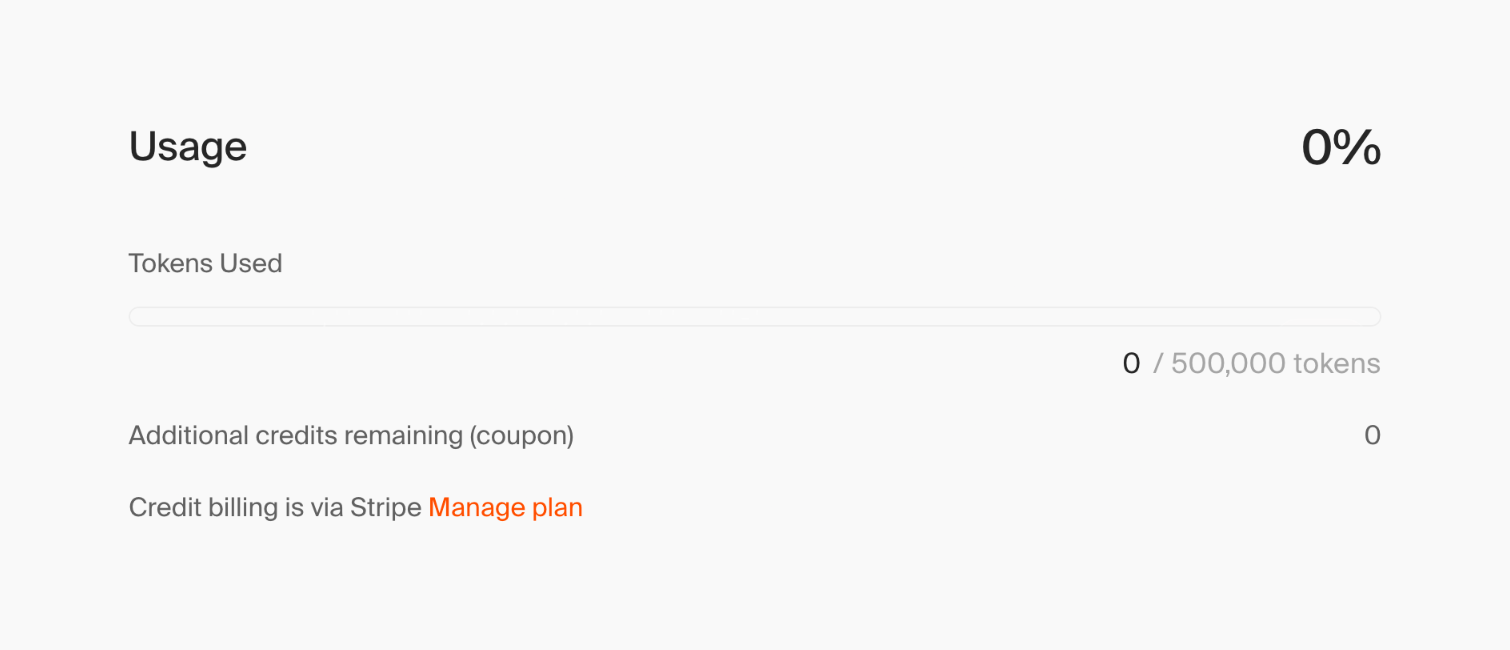The height and width of the screenshot is (650, 1510).
Task: Click the tokens used count 0 before the slash
Action: click(x=1131, y=364)
